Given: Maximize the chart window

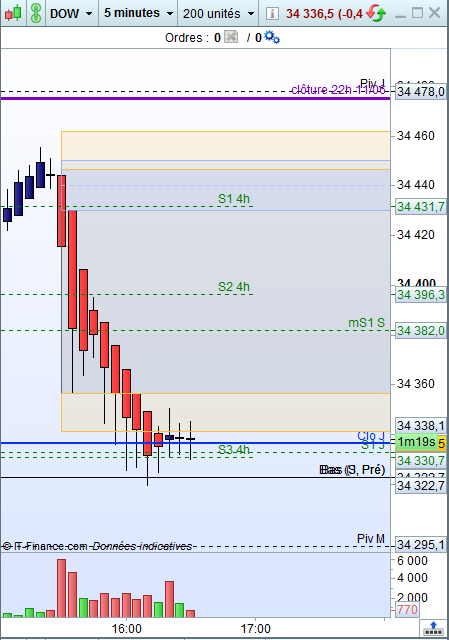Looking at the screenshot, I should click(x=418, y=13).
